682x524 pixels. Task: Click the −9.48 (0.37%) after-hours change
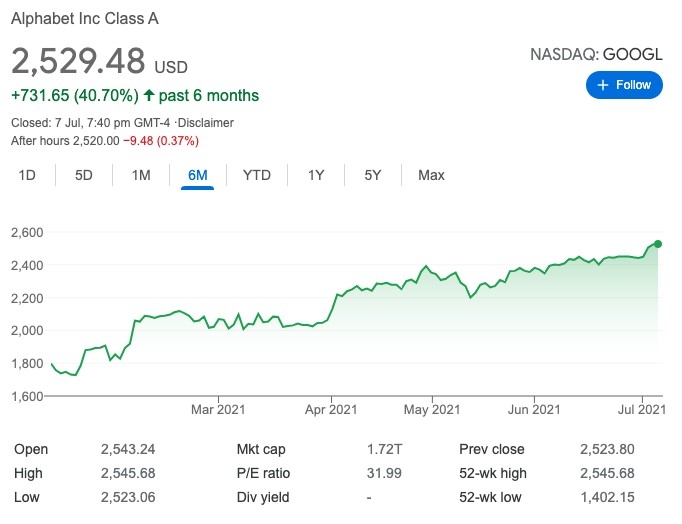[x=161, y=141]
